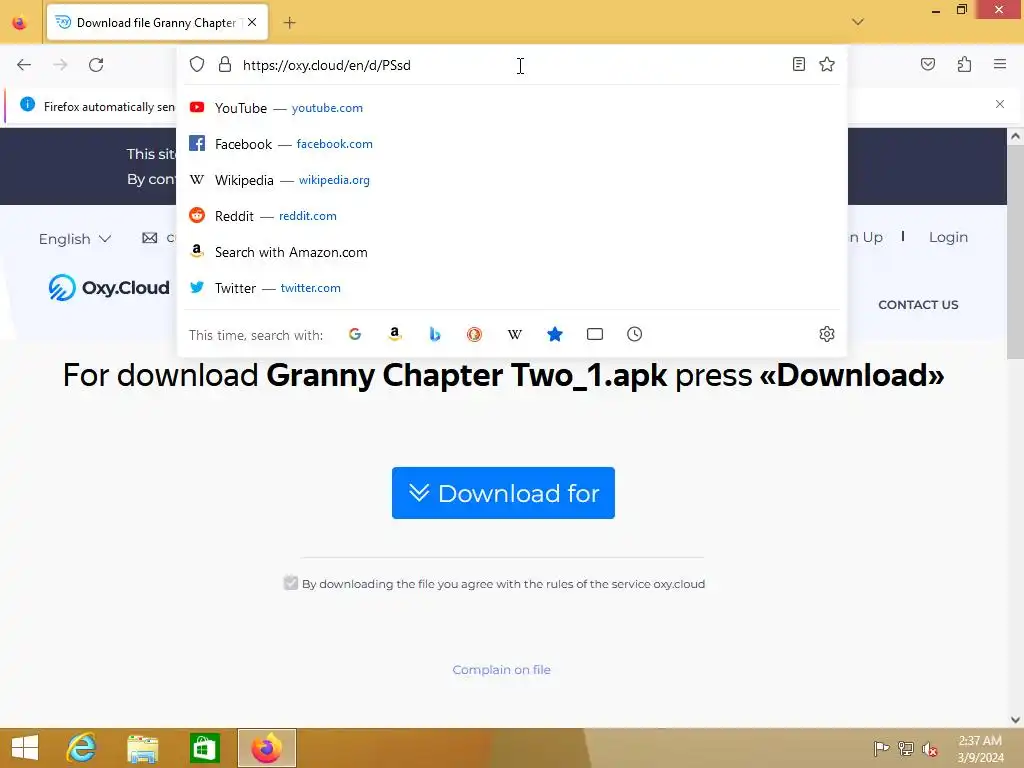The image size is (1024, 768).
Task: Click the Login link
Action: [x=948, y=237]
